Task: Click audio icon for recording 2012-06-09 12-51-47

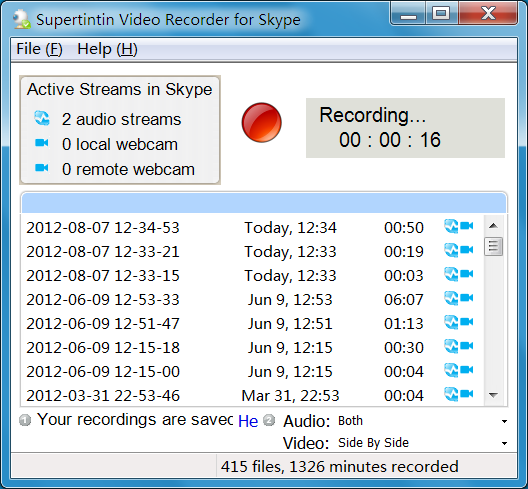Action: click(x=451, y=322)
